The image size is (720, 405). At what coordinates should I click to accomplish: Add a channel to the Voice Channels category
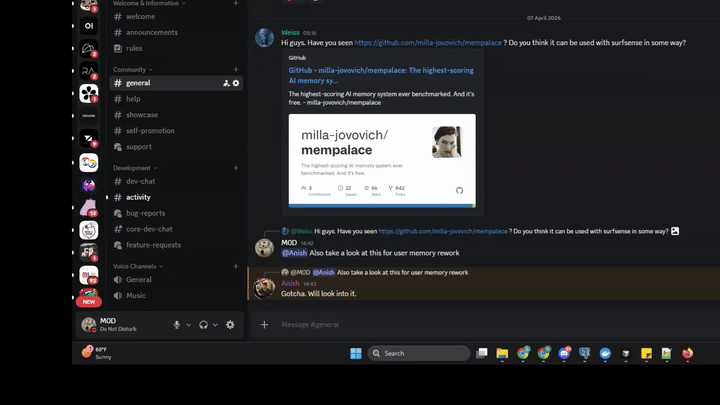click(x=236, y=266)
